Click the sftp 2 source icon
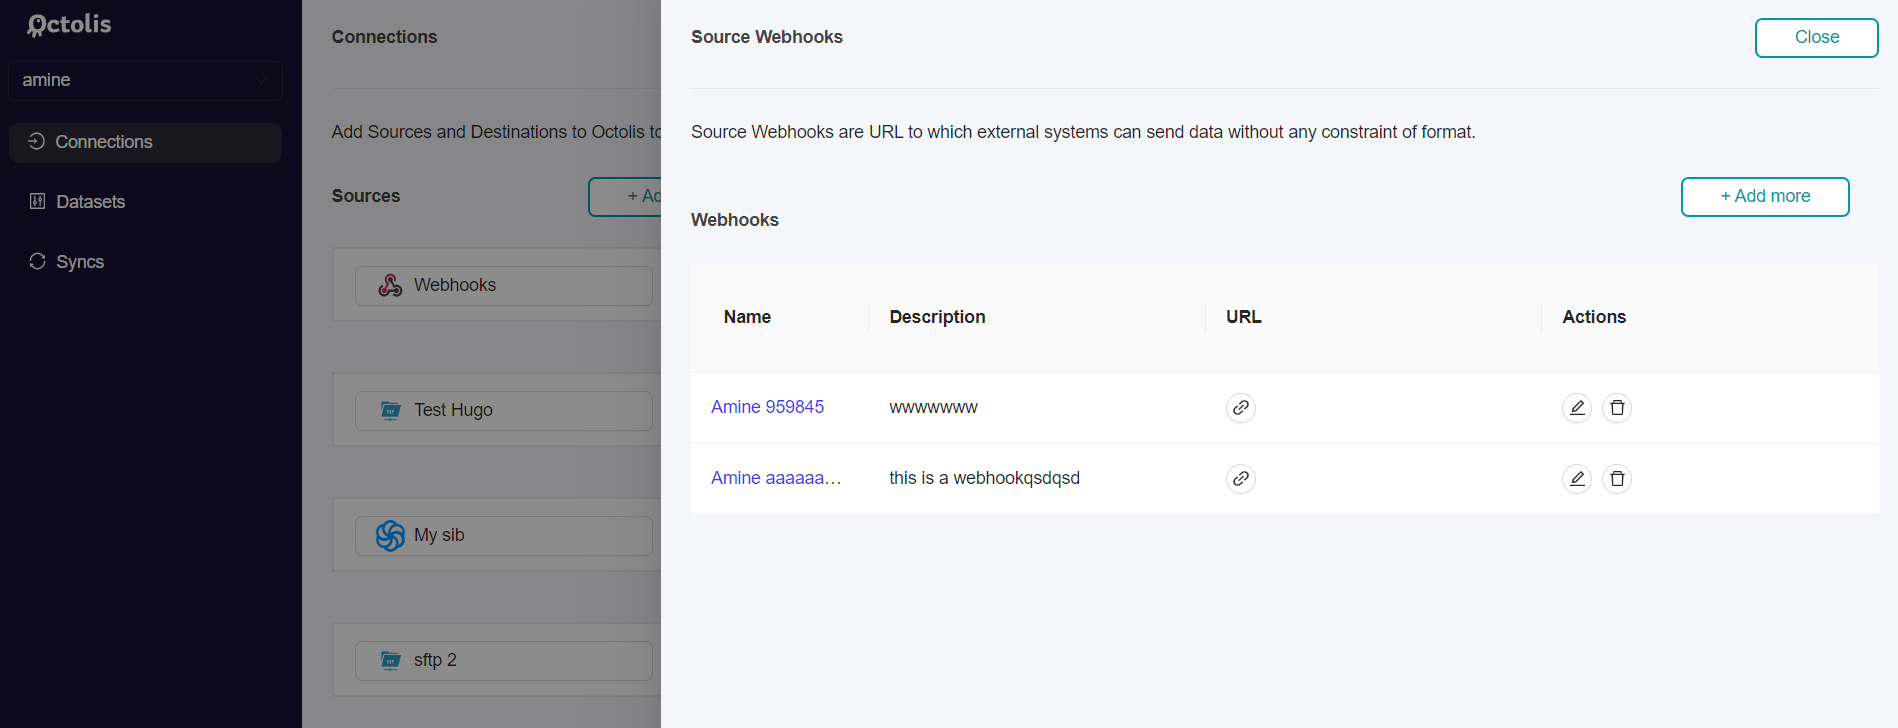The image size is (1898, 728). (x=390, y=660)
